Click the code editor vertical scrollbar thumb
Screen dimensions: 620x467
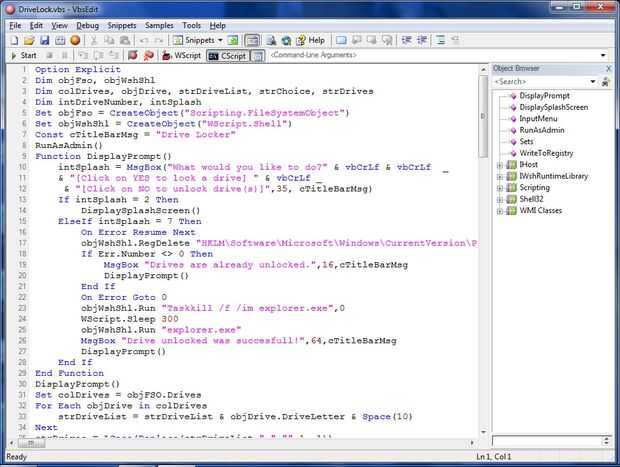click(x=483, y=115)
